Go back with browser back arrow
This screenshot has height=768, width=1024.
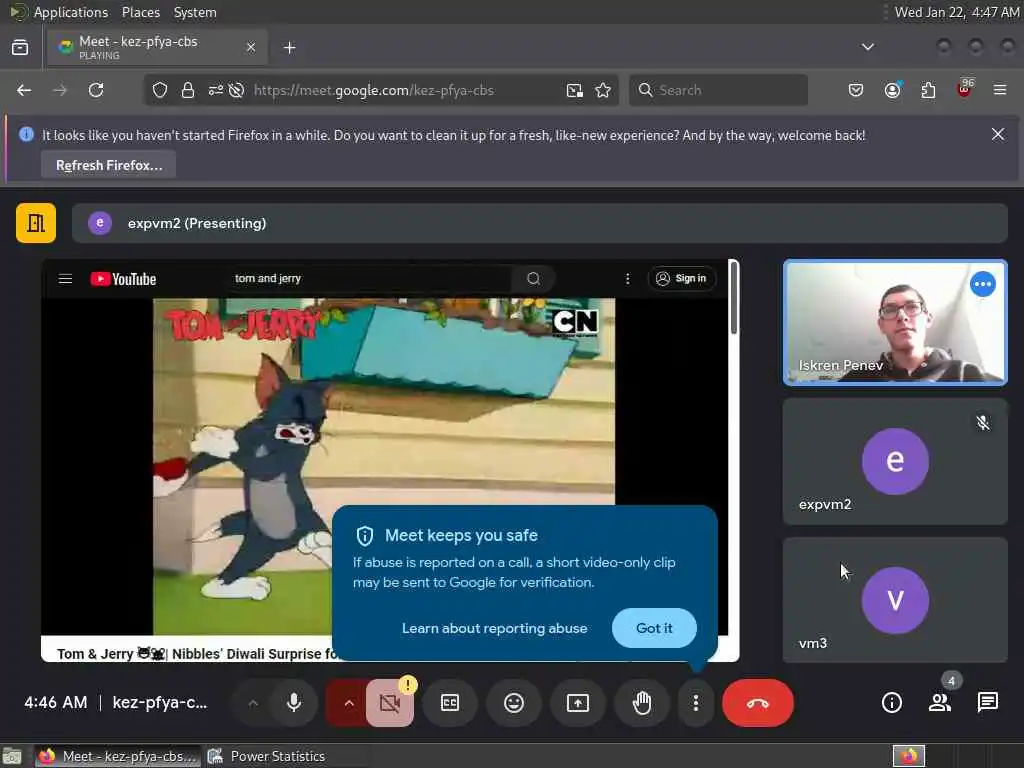pyautogui.click(x=24, y=90)
